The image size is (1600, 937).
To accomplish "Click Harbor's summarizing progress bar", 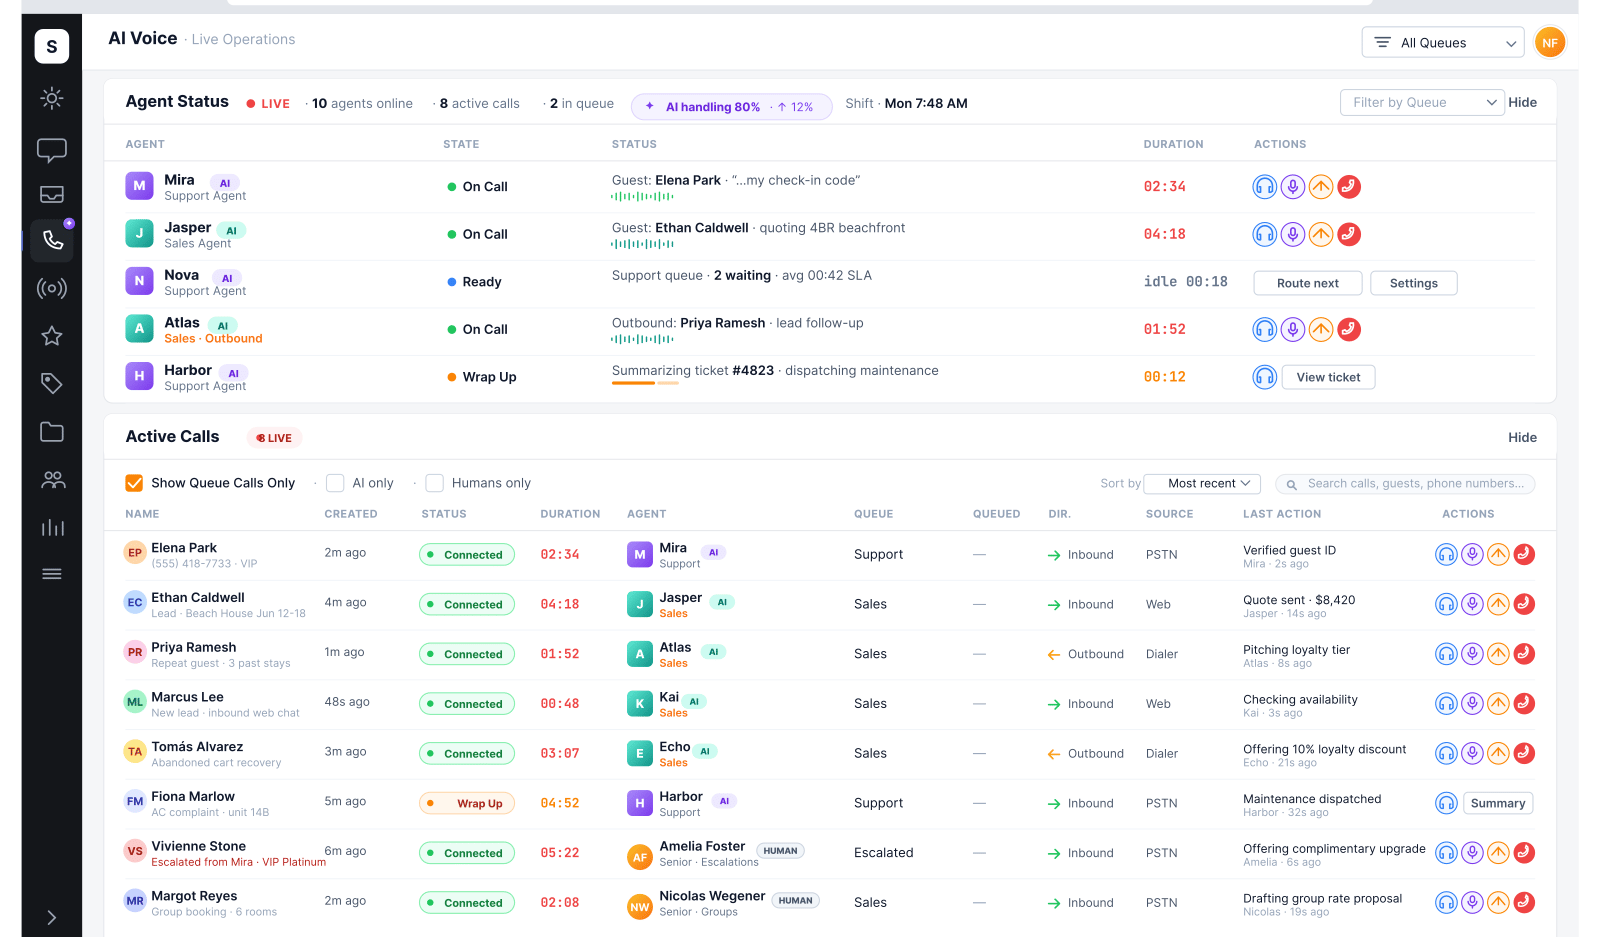I will point(645,383).
